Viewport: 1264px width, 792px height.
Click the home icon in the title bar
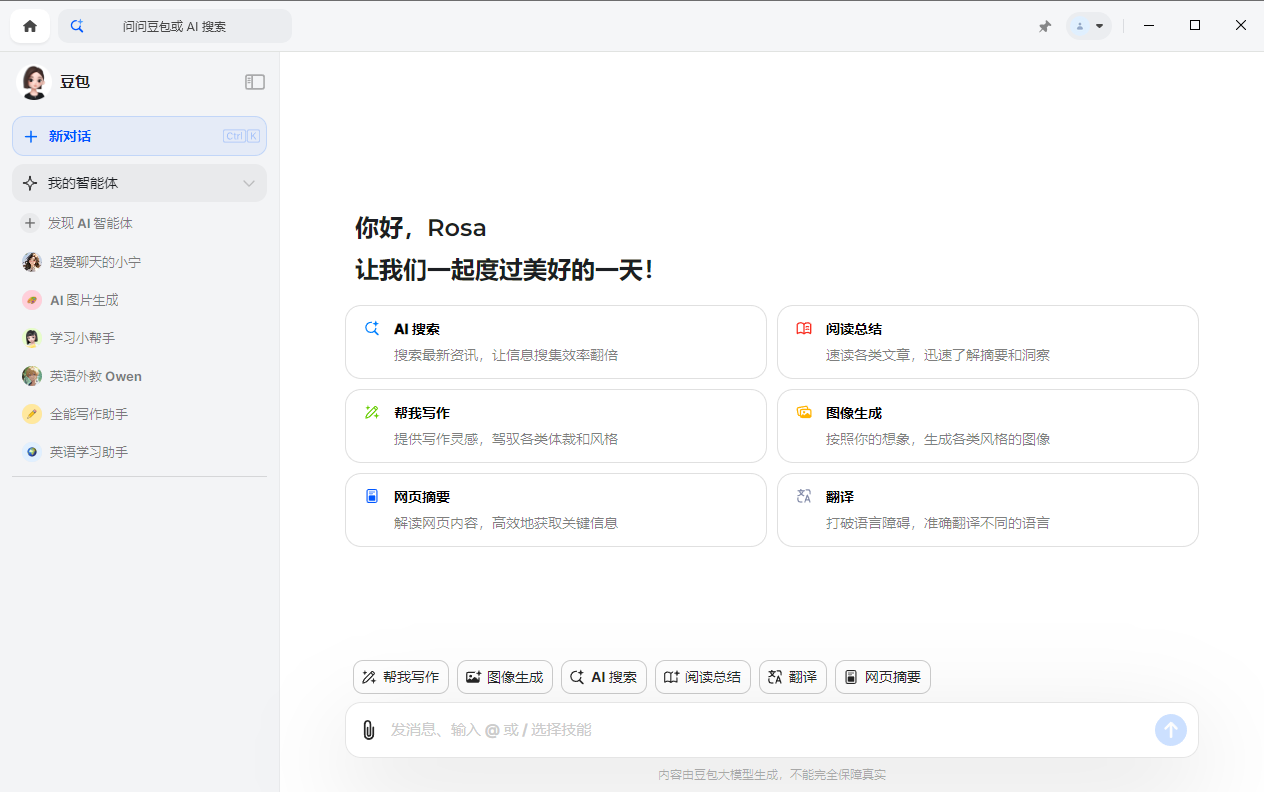[x=29, y=25]
